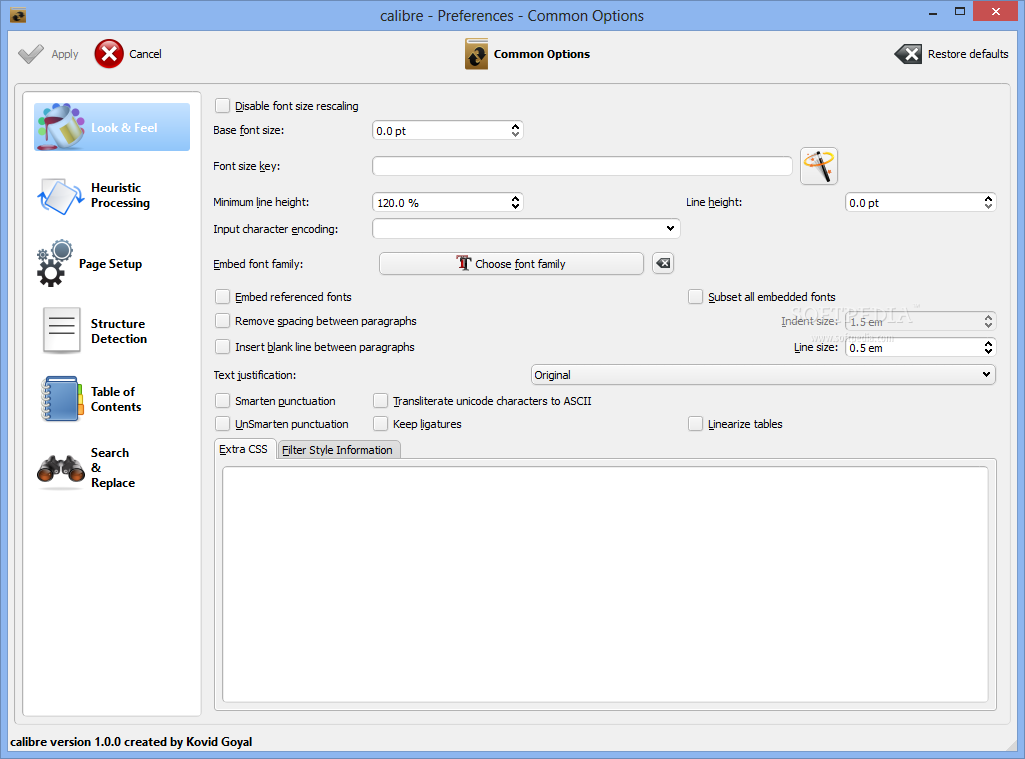Open the font size key wizard
The height and width of the screenshot is (759, 1025).
pos(818,166)
